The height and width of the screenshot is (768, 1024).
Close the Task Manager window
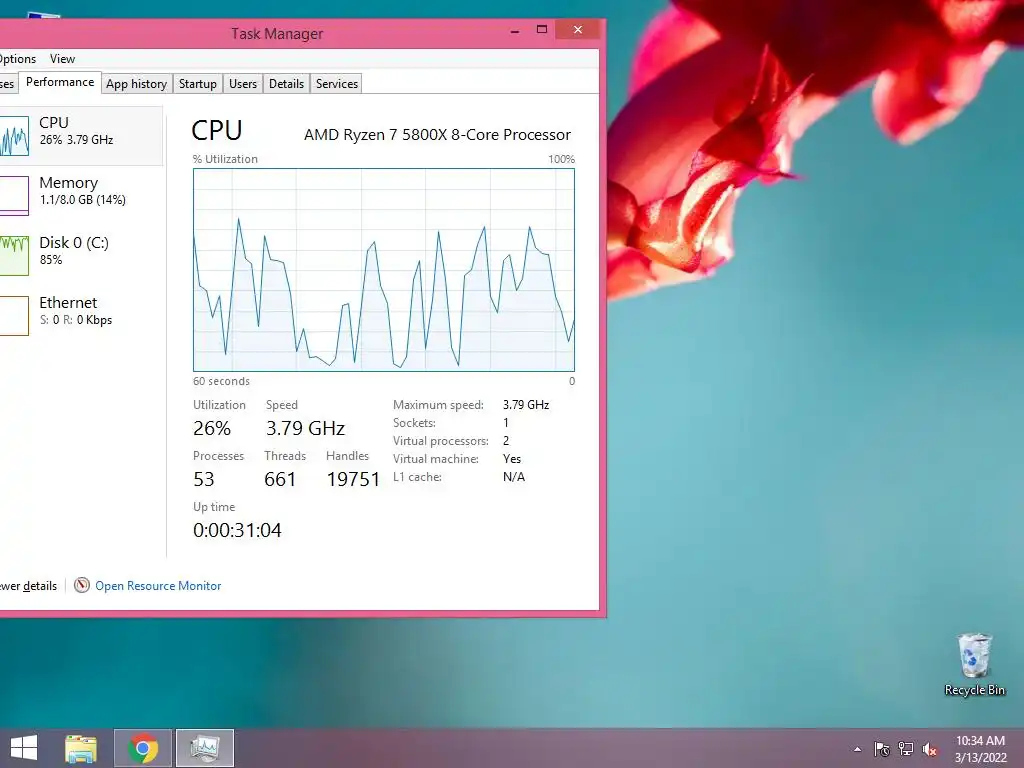pos(578,30)
